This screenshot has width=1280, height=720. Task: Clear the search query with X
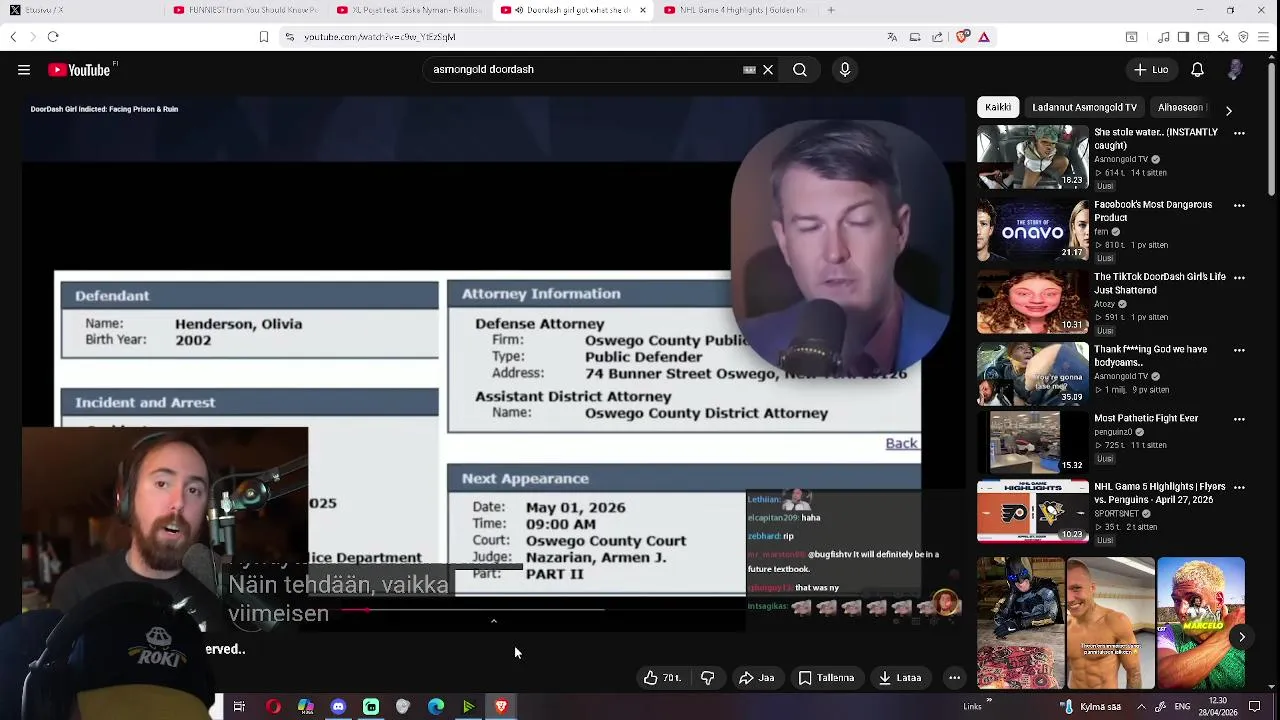768,70
